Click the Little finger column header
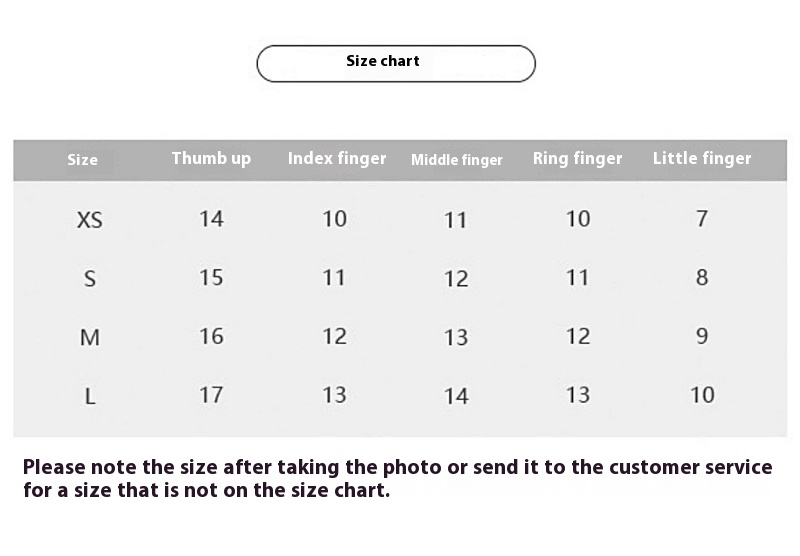This screenshot has height=556, width=800. coord(702,158)
